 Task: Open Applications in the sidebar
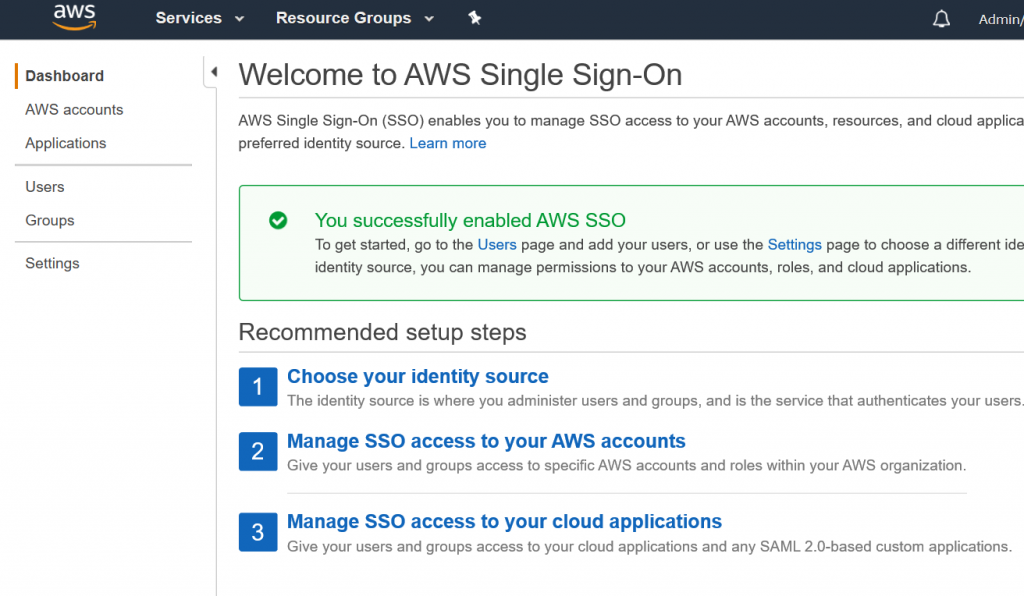[66, 143]
